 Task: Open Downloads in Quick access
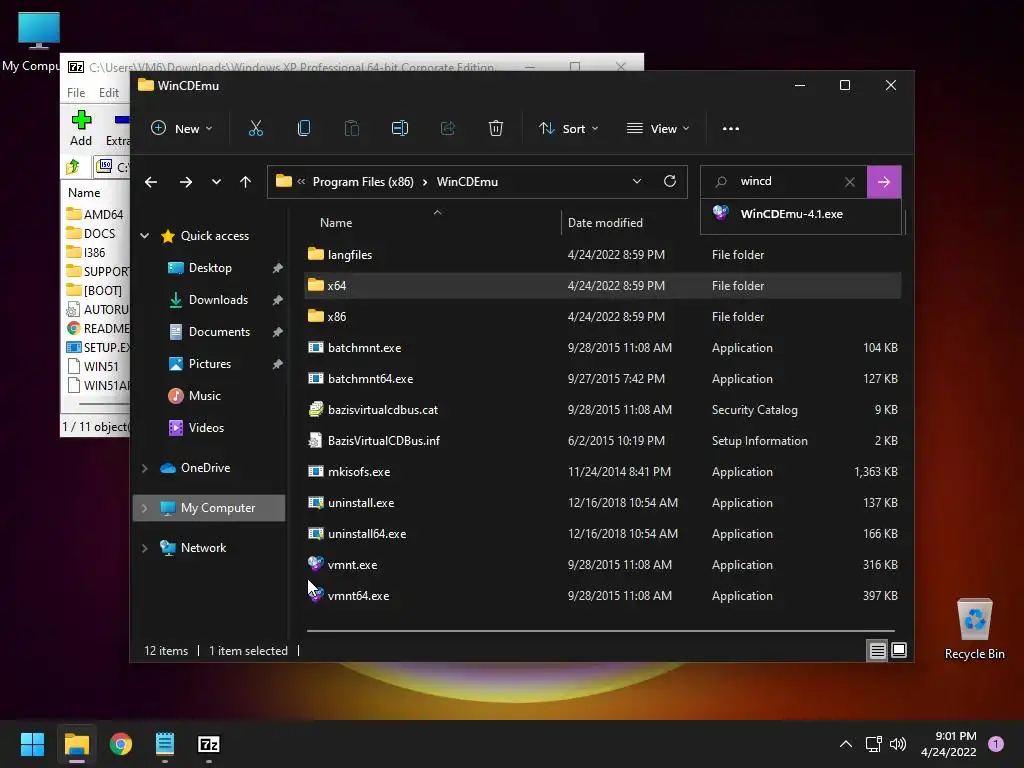[x=218, y=300]
